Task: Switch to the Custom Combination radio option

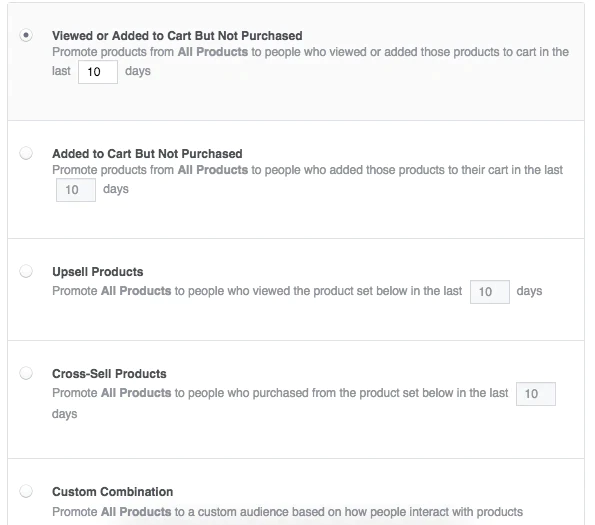Action: tap(26, 491)
